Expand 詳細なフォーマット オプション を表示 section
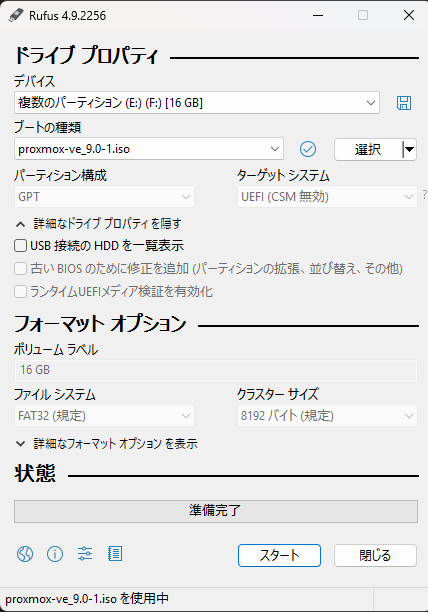The width and height of the screenshot is (428, 612). [x=106, y=444]
